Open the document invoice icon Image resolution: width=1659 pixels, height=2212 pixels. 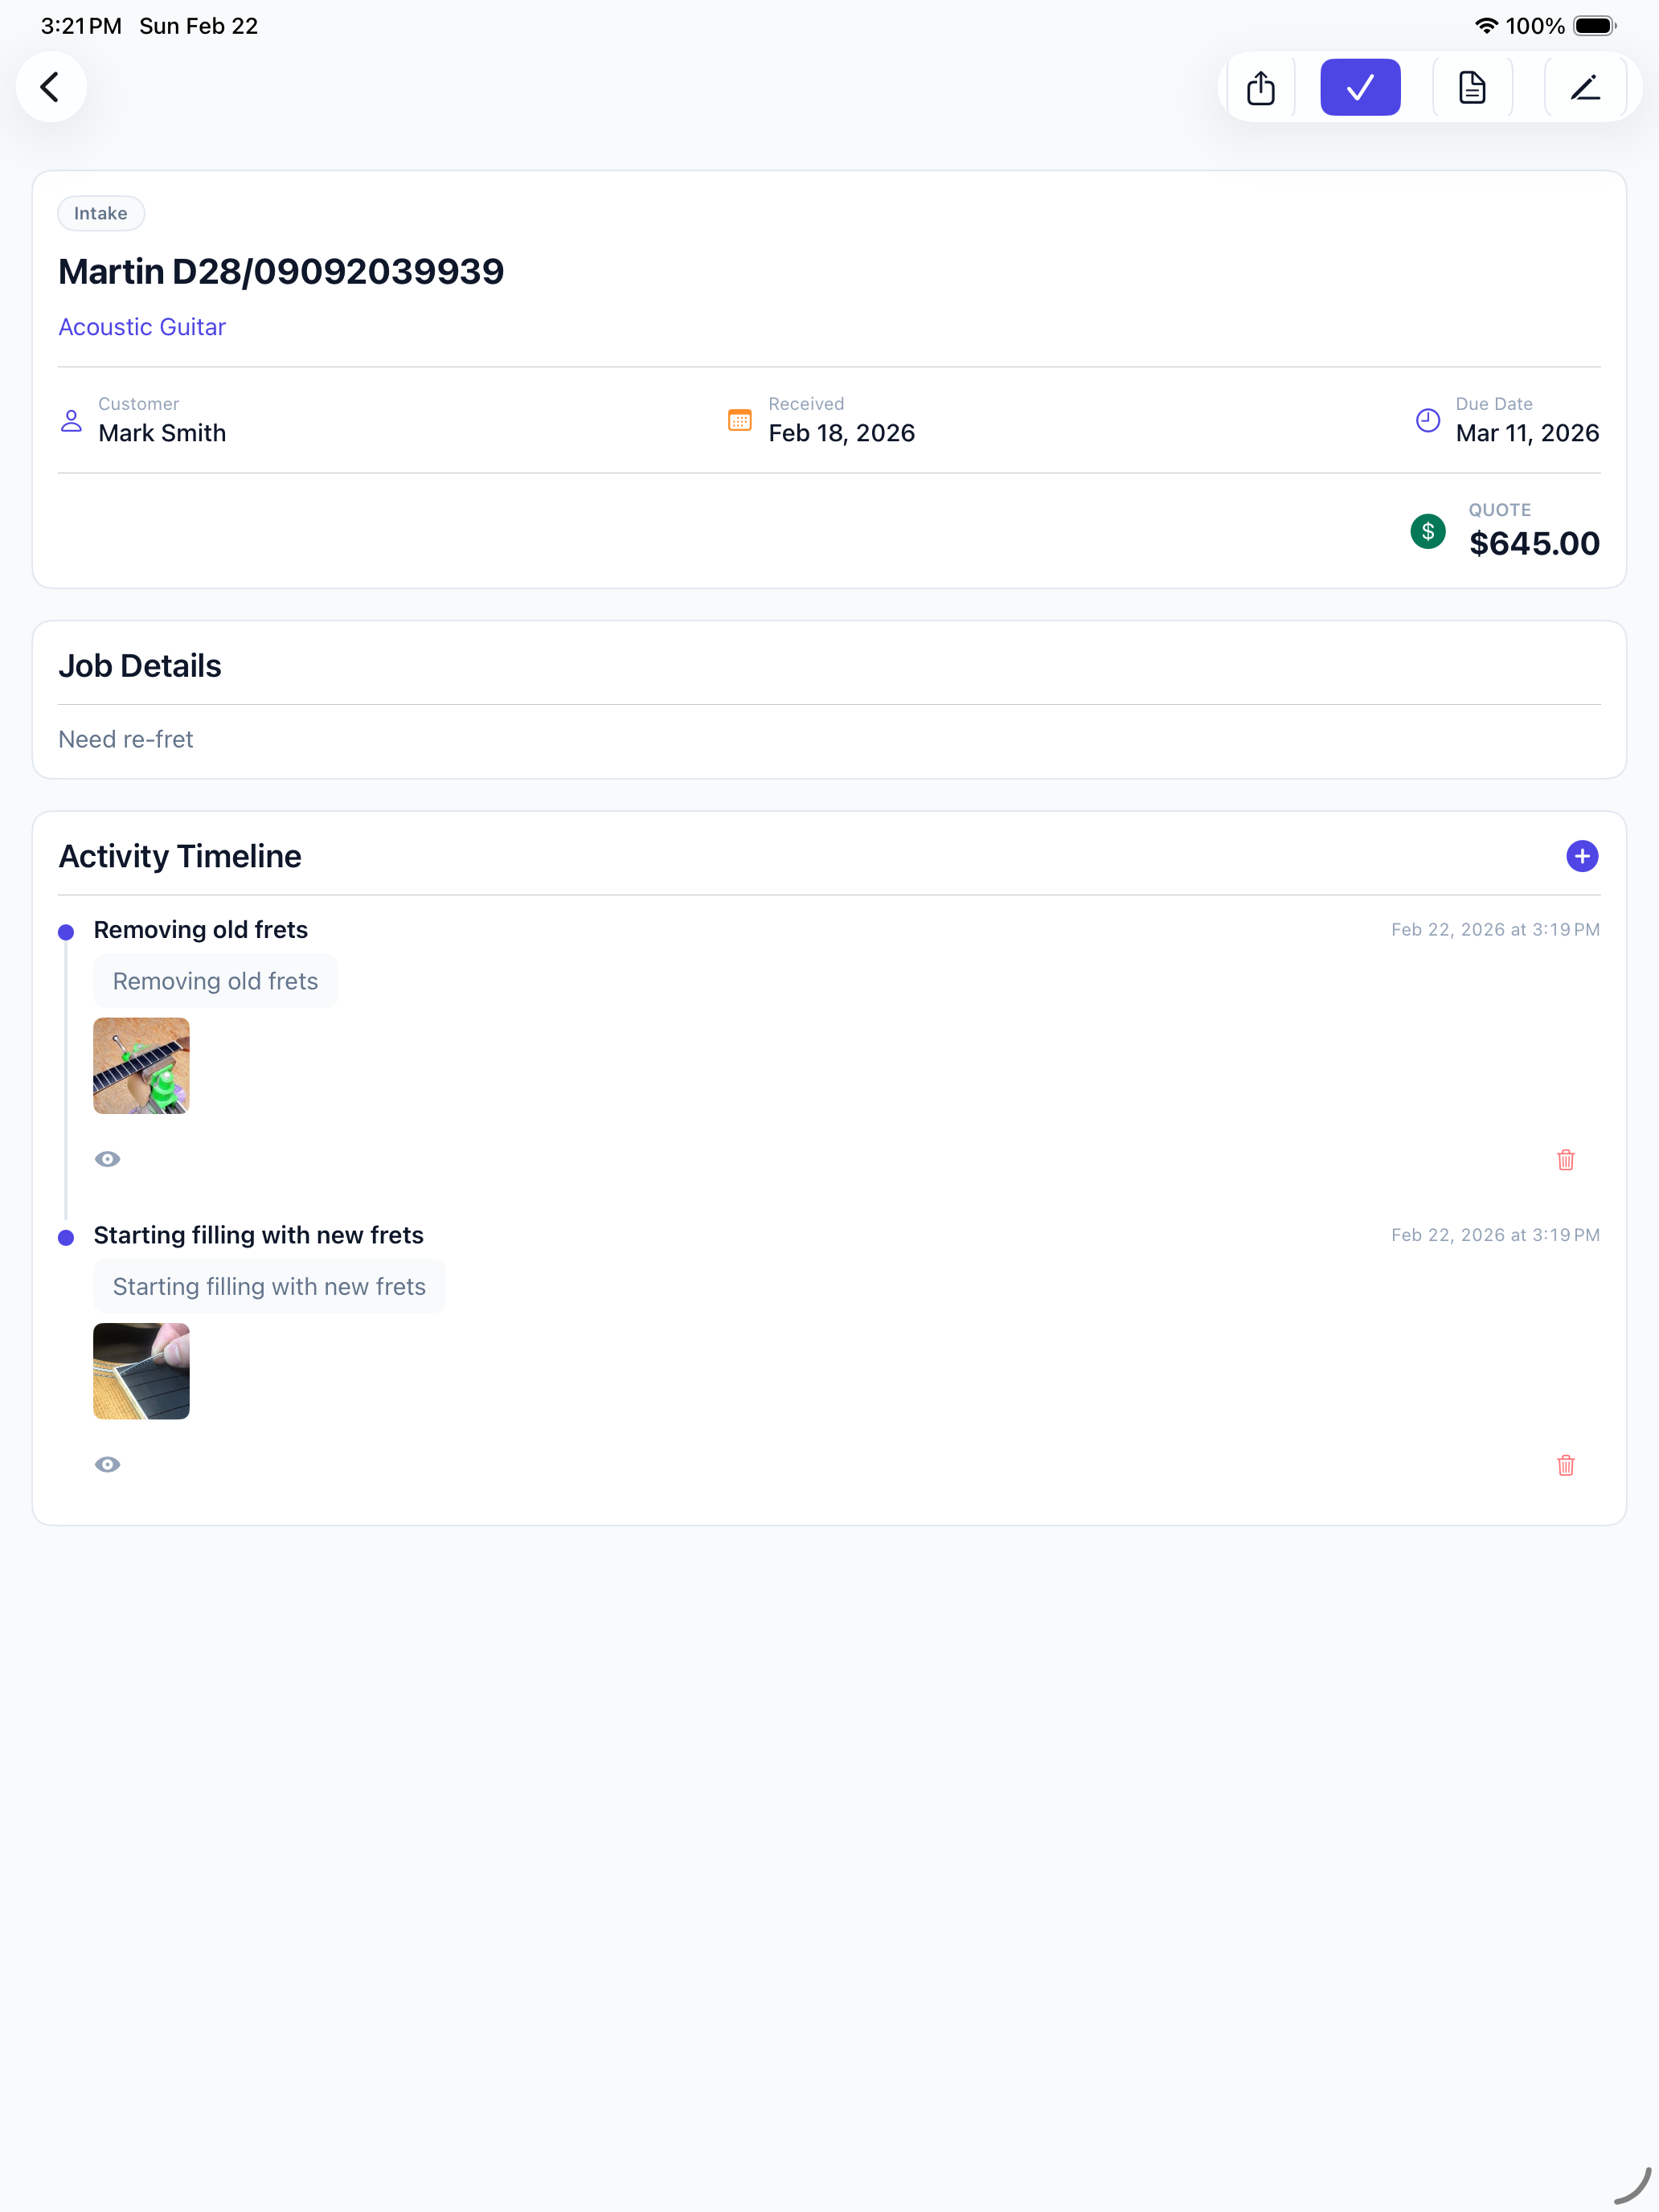click(1471, 88)
